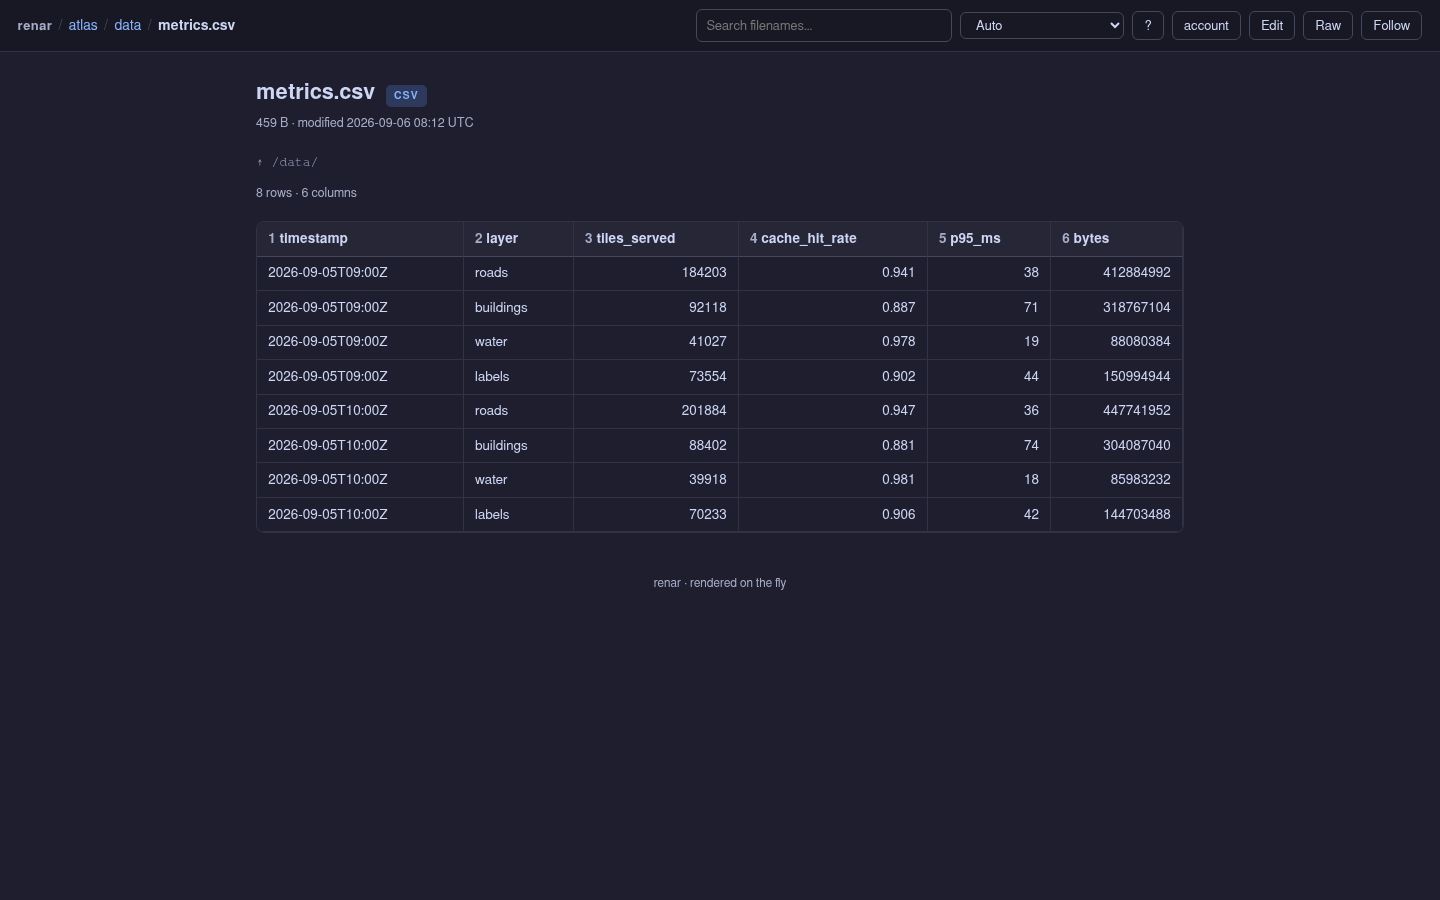1440x900 pixels.
Task: Click the p95_ms column header
Action: pyautogui.click(x=989, y=239)
